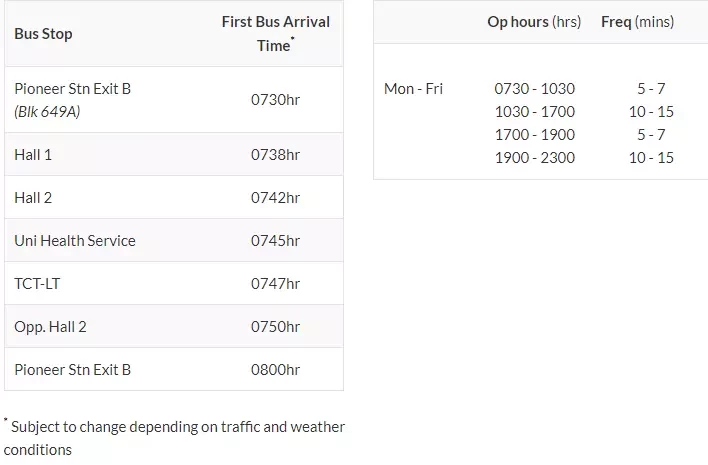
Task: Click the Uni Health Service stop
Action: pos(75,241)
